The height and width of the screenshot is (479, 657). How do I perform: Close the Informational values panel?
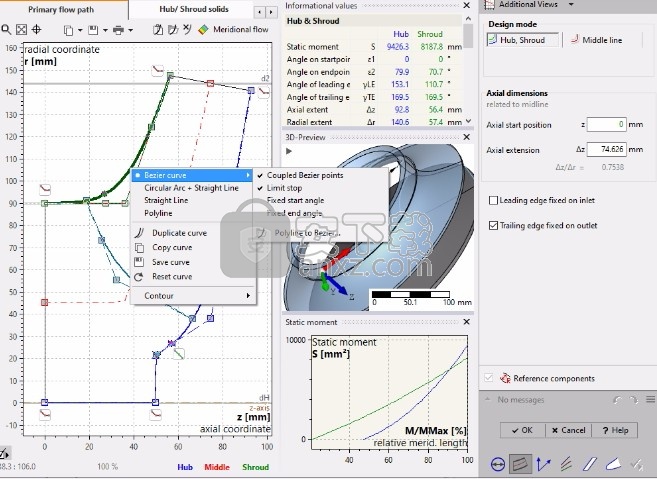466,5
